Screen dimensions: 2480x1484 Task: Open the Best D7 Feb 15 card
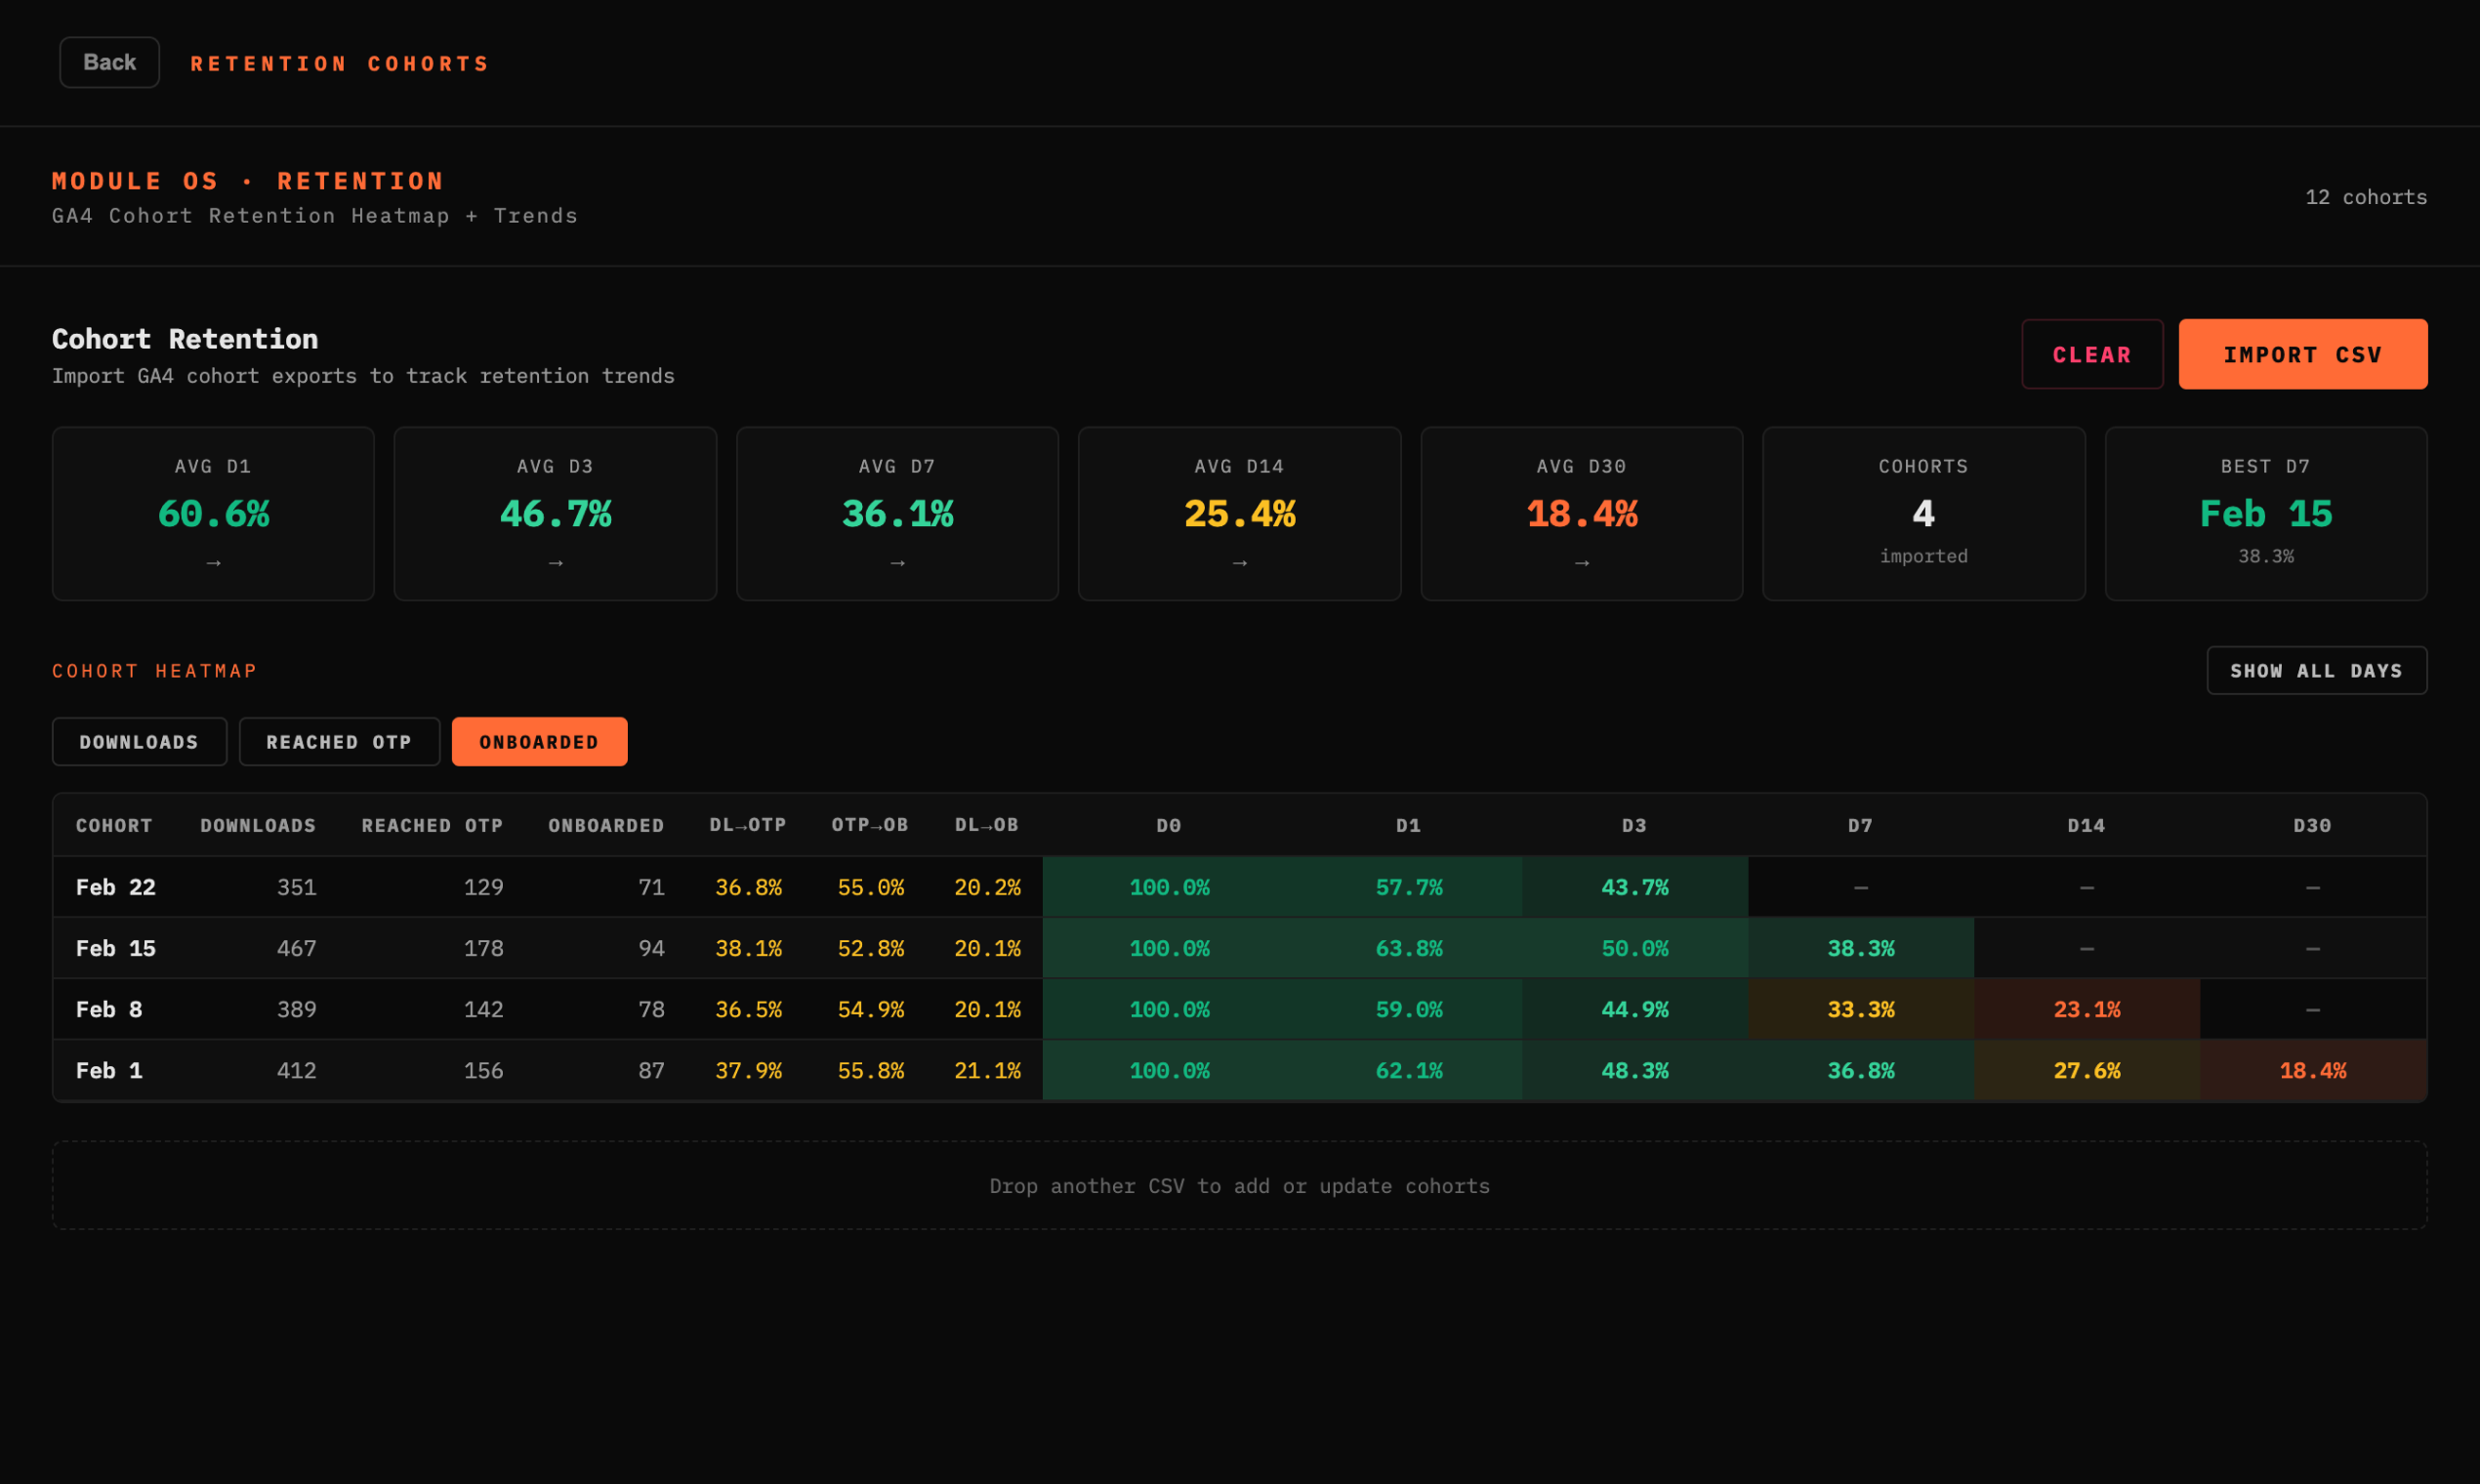2265,514
